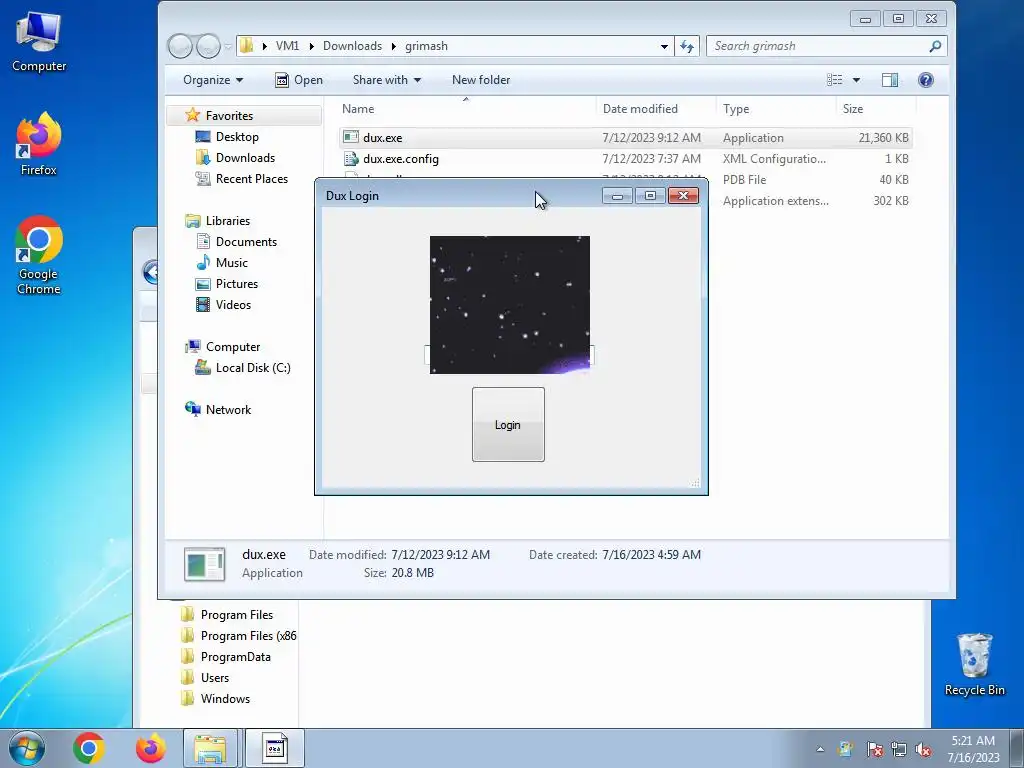Toggle the preview pane icon
The width and height of the screenshot is (1024, 768).
(889, 80)
